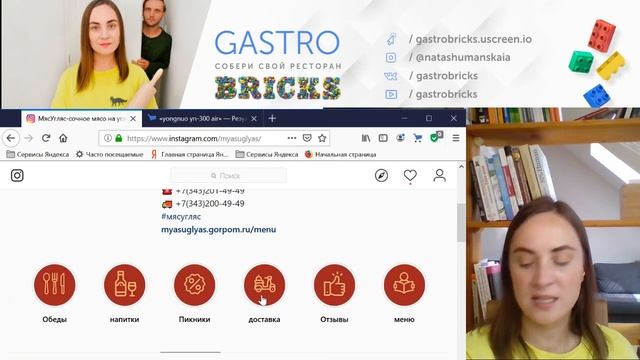640x360 pixels.
Task: Open the меню story highlight
Action: click(404, 285)
